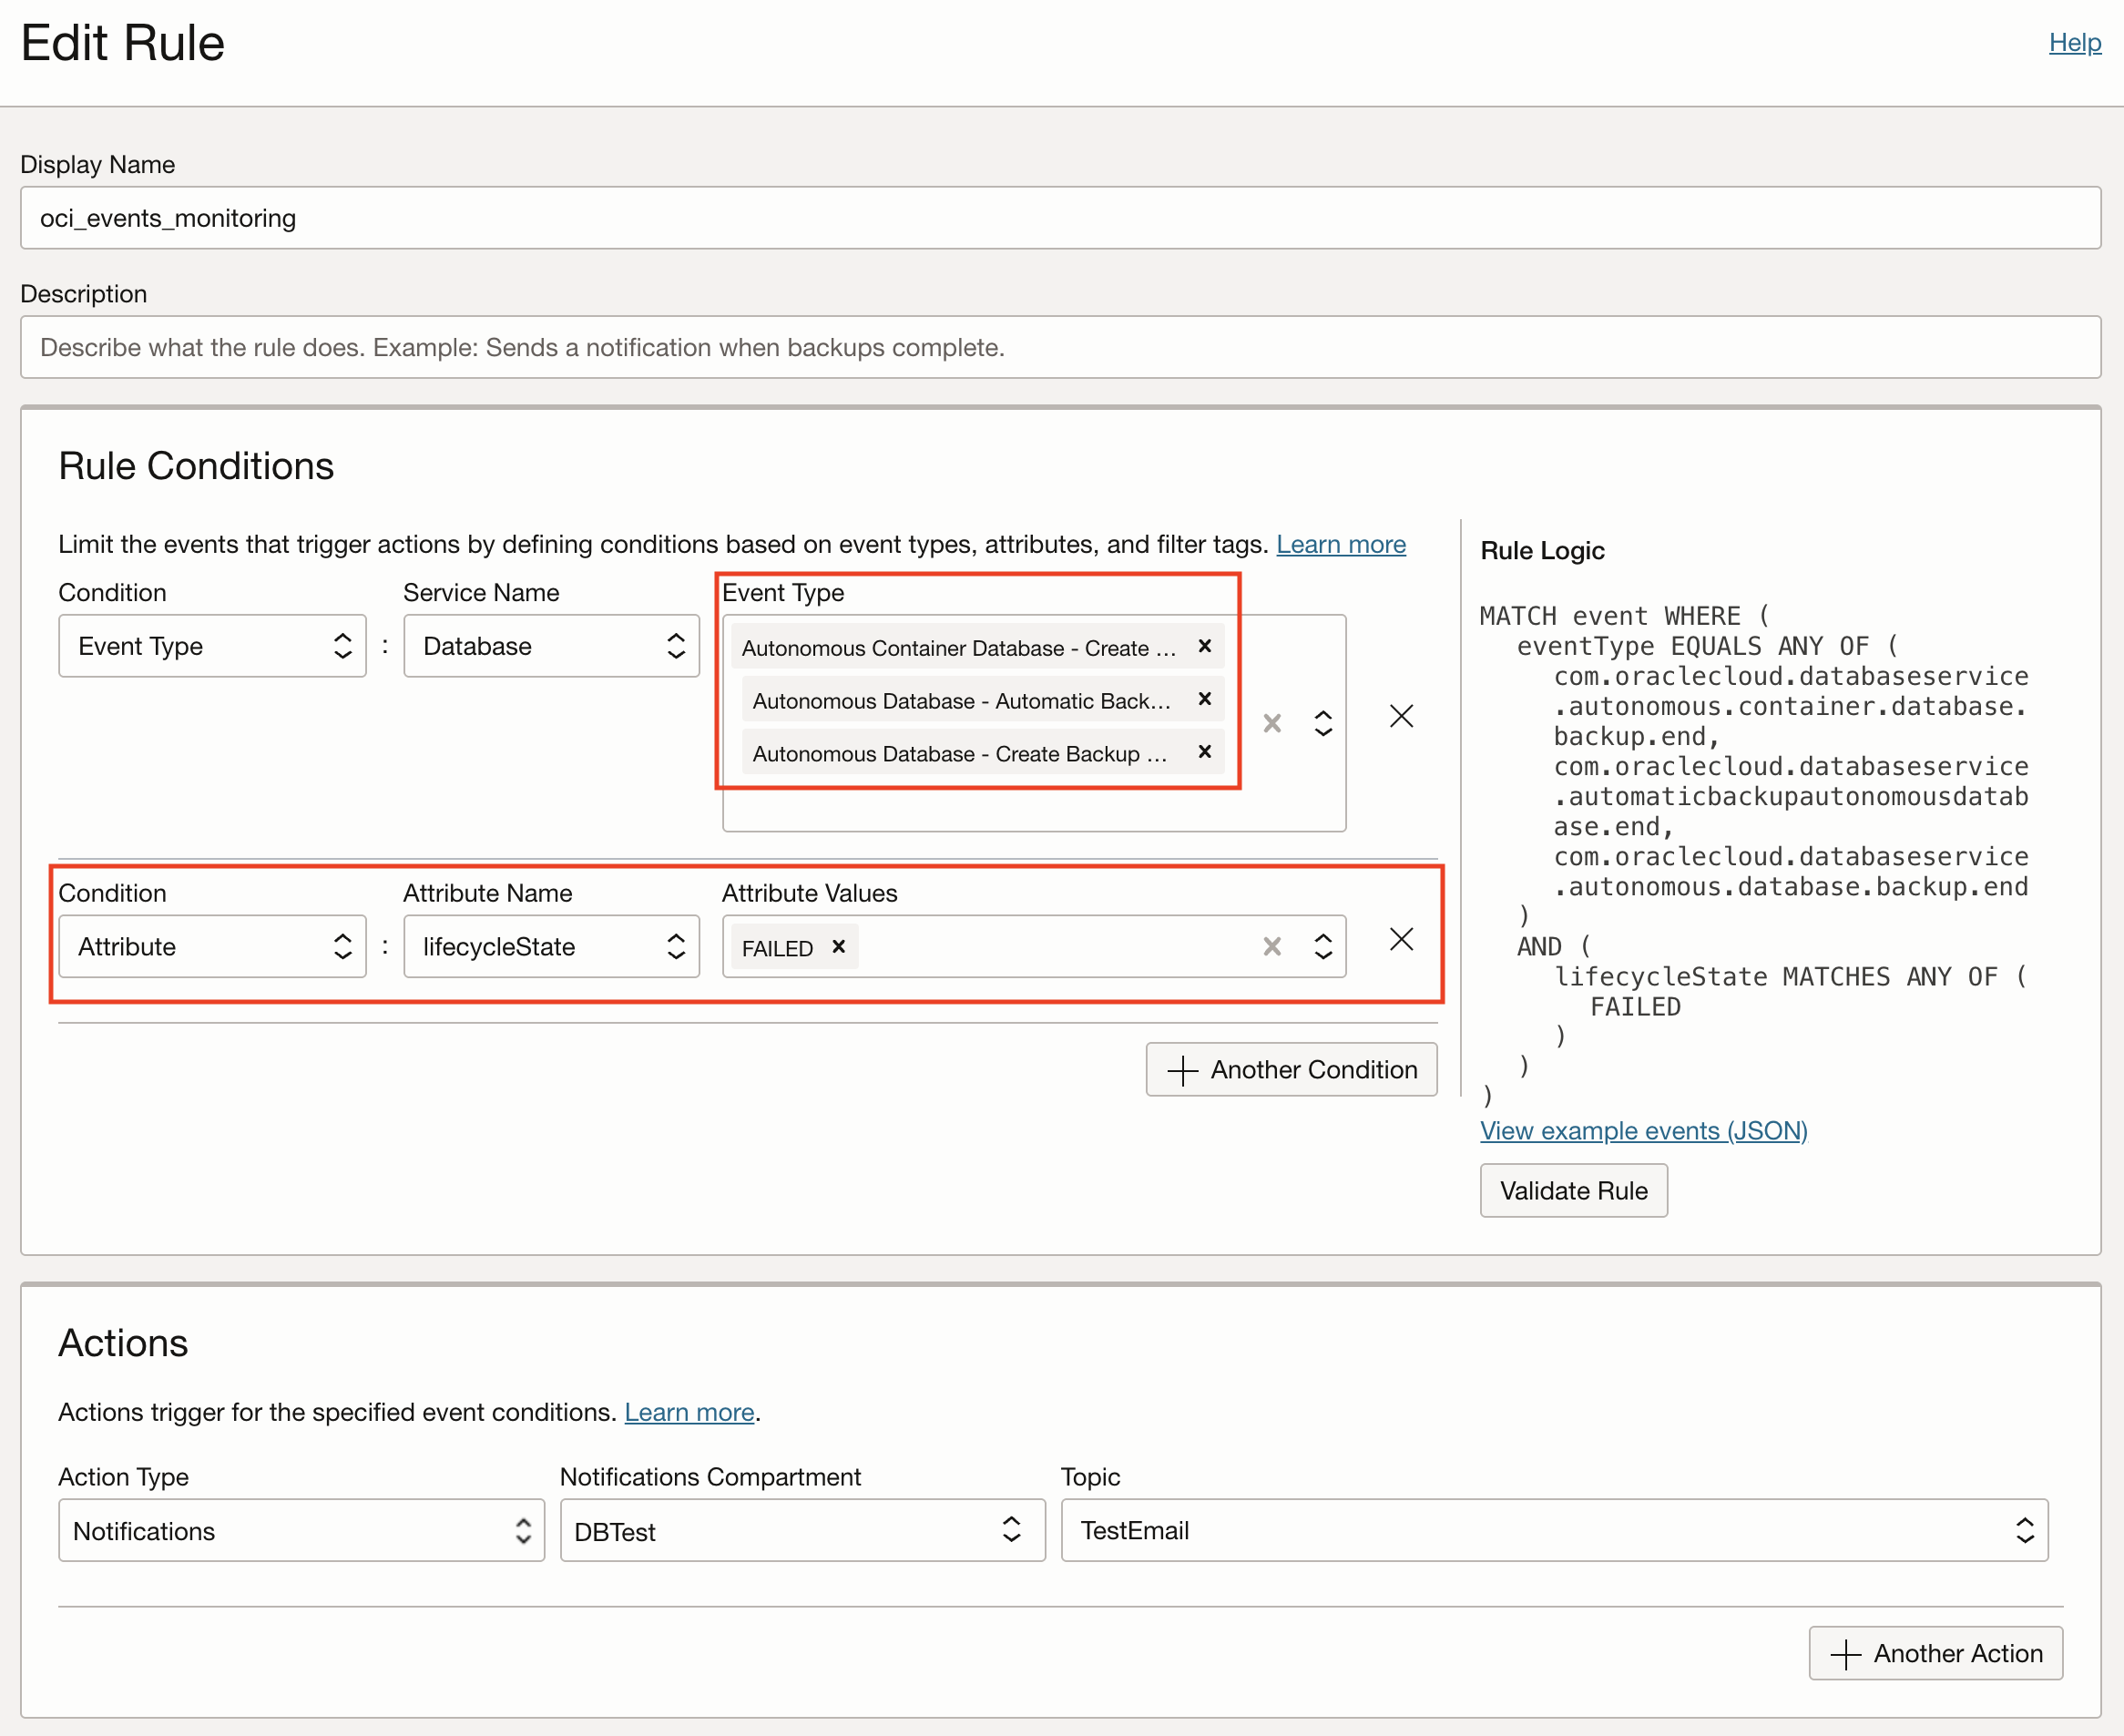Screen dimensions: 2124x1736
Task: Open the Database service name dropdown
Action: pyautogui.click(x=551, y=646)
